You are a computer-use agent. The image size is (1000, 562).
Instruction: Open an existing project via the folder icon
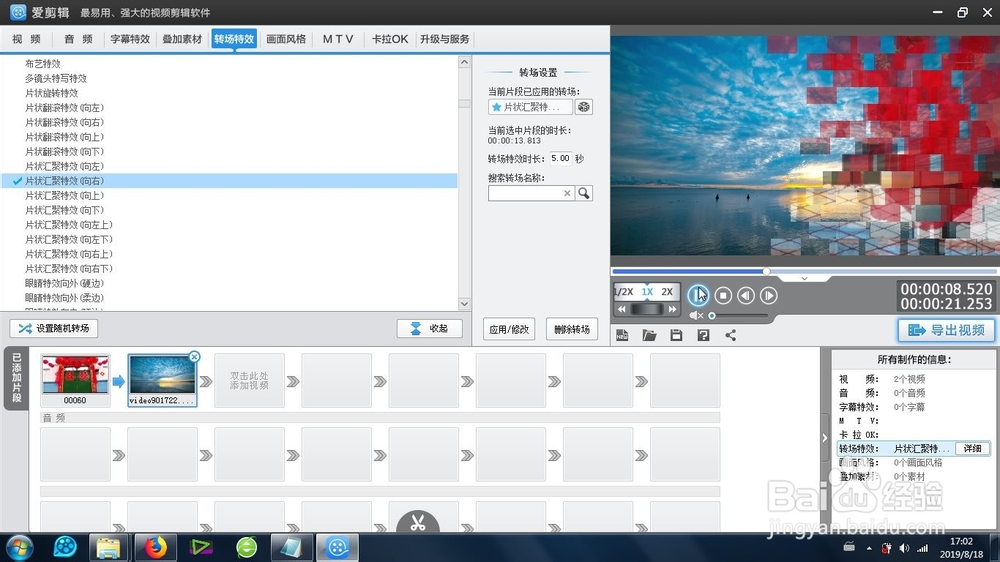click(649, 335)
